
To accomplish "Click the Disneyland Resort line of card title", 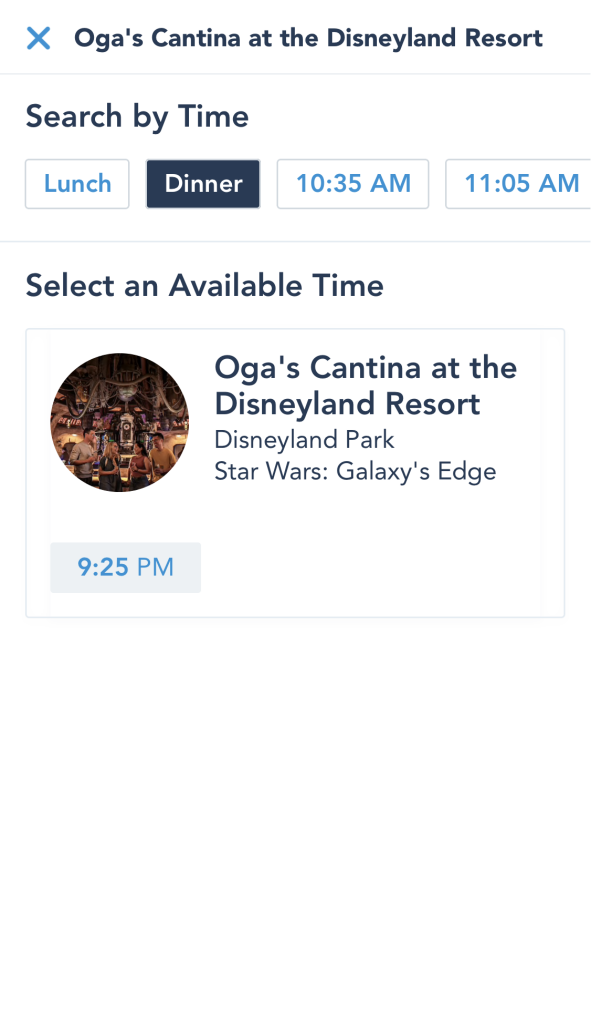I will tap(347, 404).
